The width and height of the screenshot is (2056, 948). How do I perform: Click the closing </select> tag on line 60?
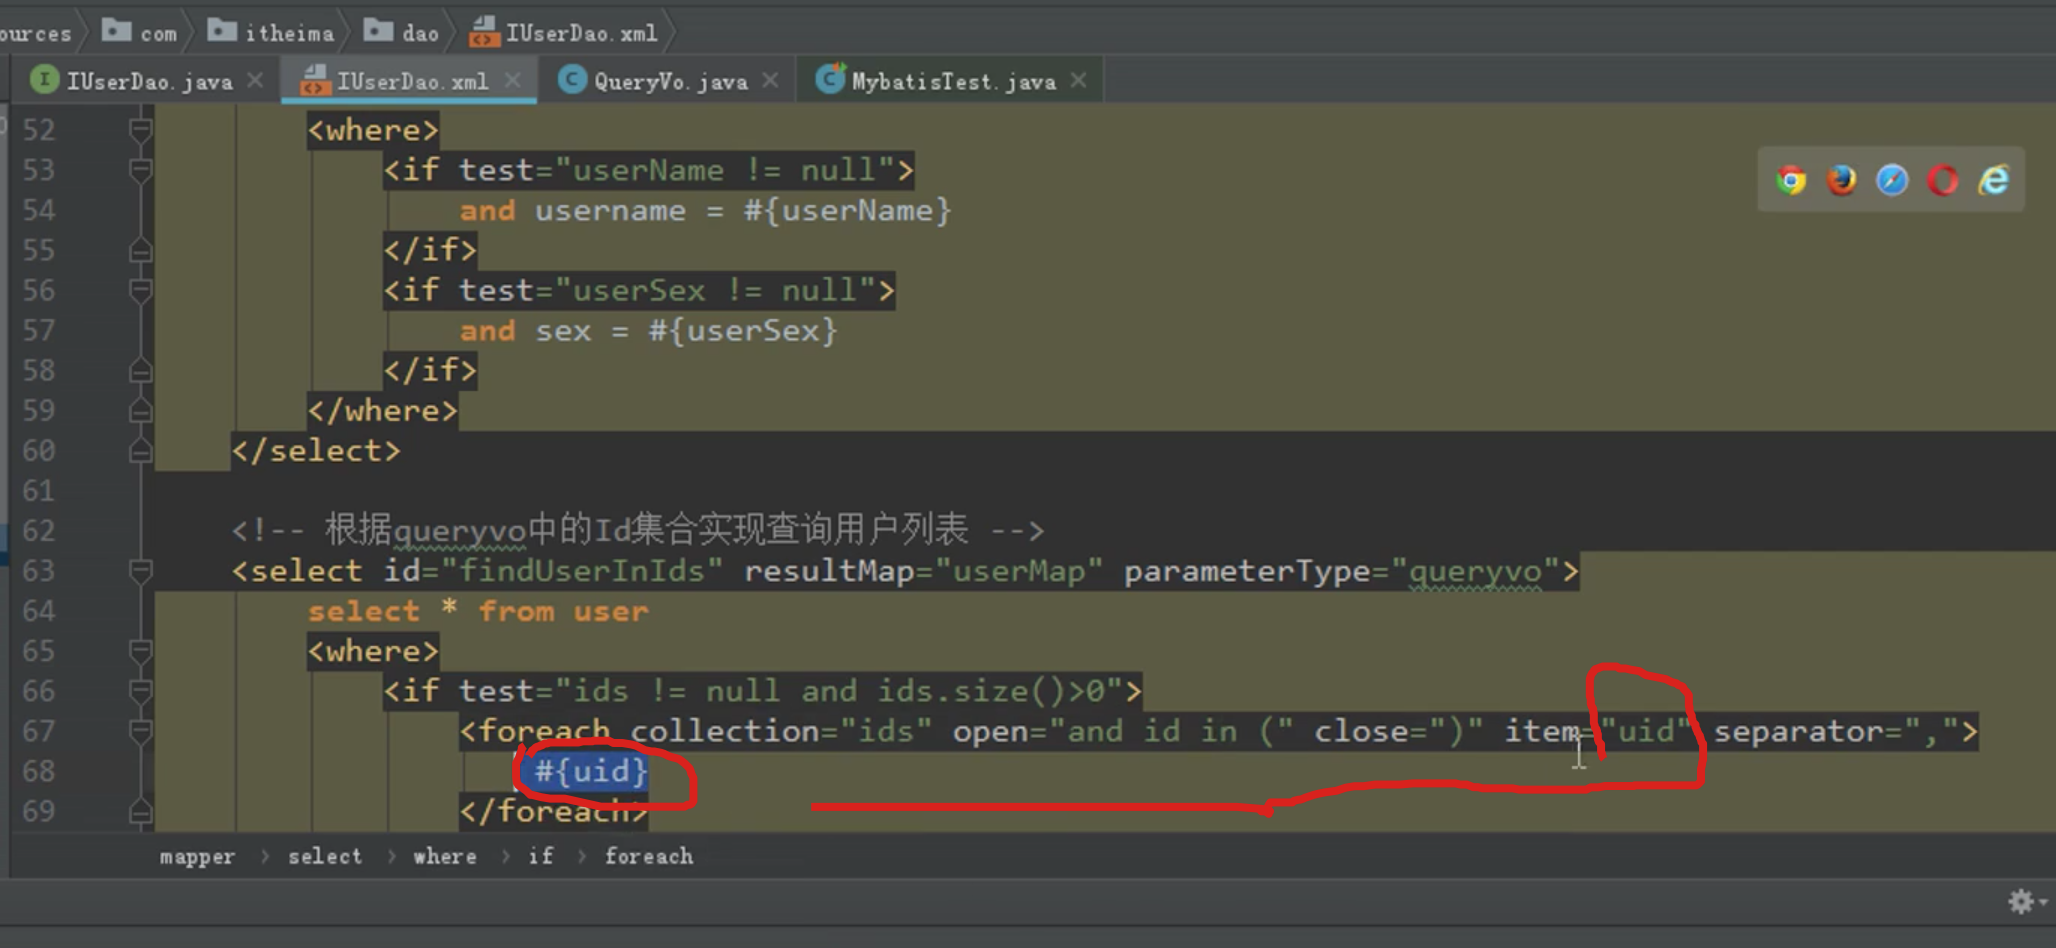316,451
